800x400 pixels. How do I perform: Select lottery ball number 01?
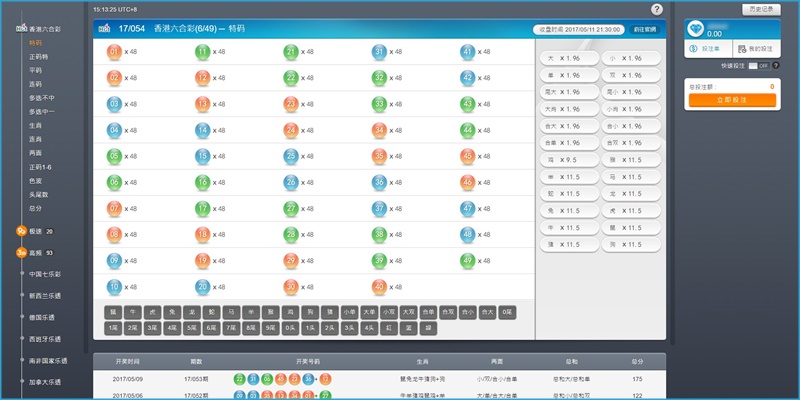coord(114,51)
